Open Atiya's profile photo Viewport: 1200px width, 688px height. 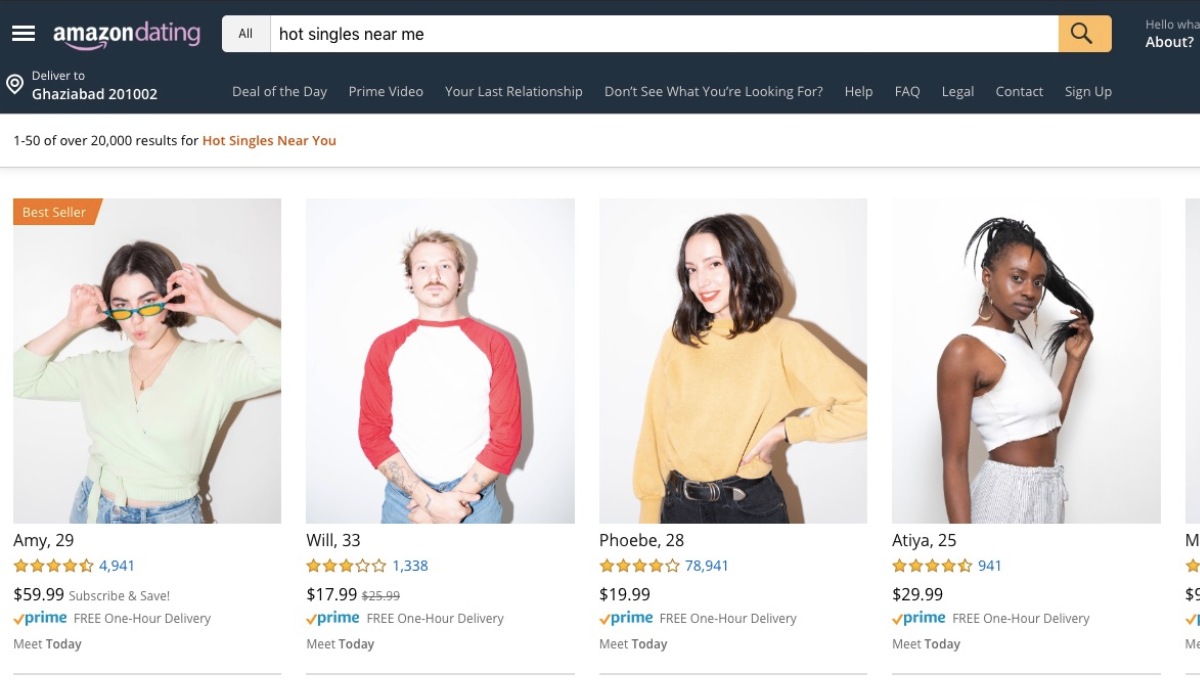point(1026,360)
